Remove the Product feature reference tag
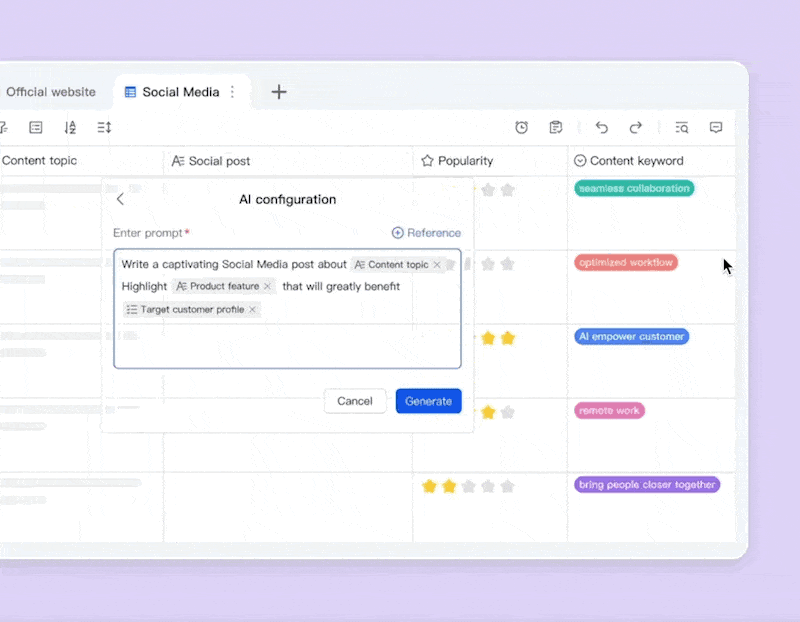 point(267,286)
